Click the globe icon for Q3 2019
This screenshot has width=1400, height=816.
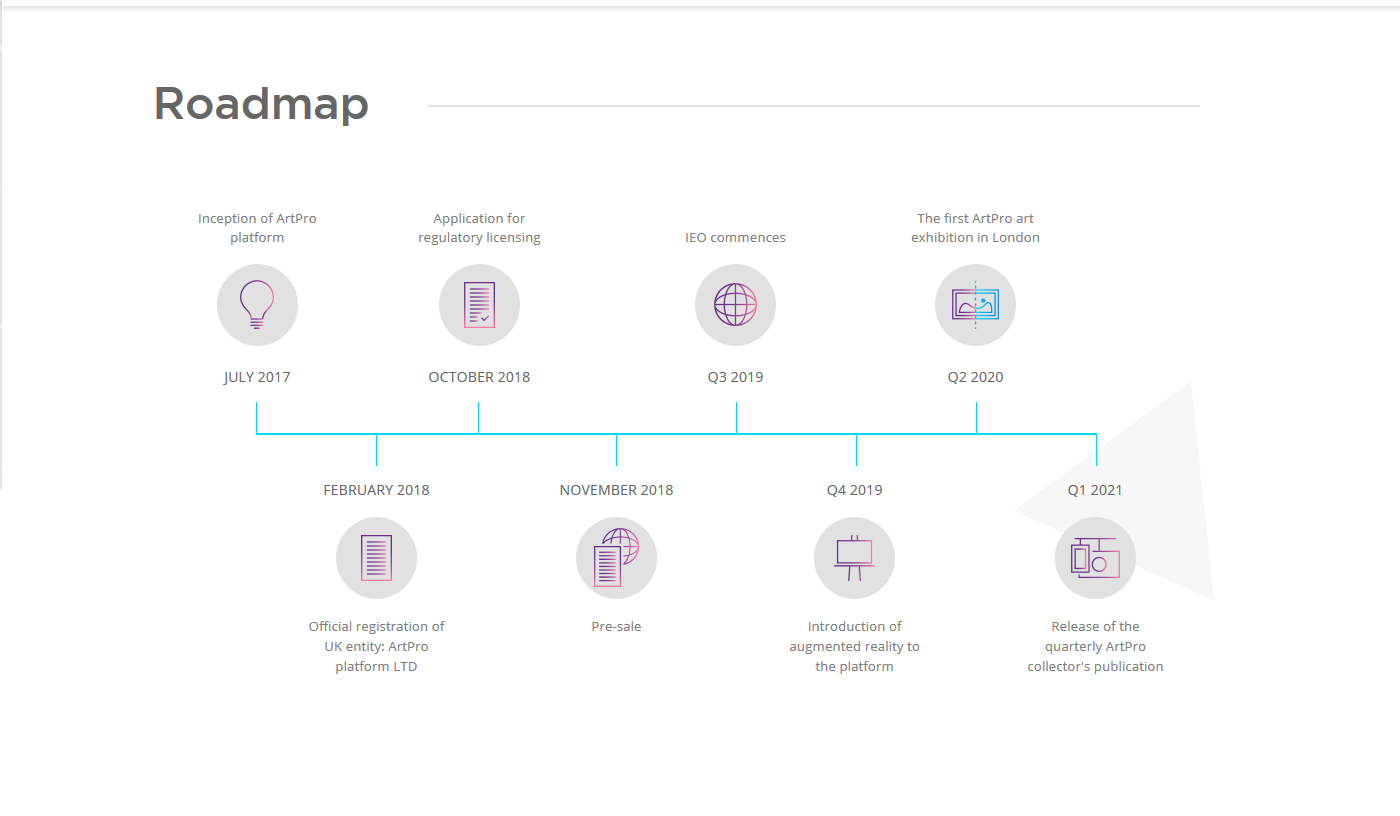[735, 305]
